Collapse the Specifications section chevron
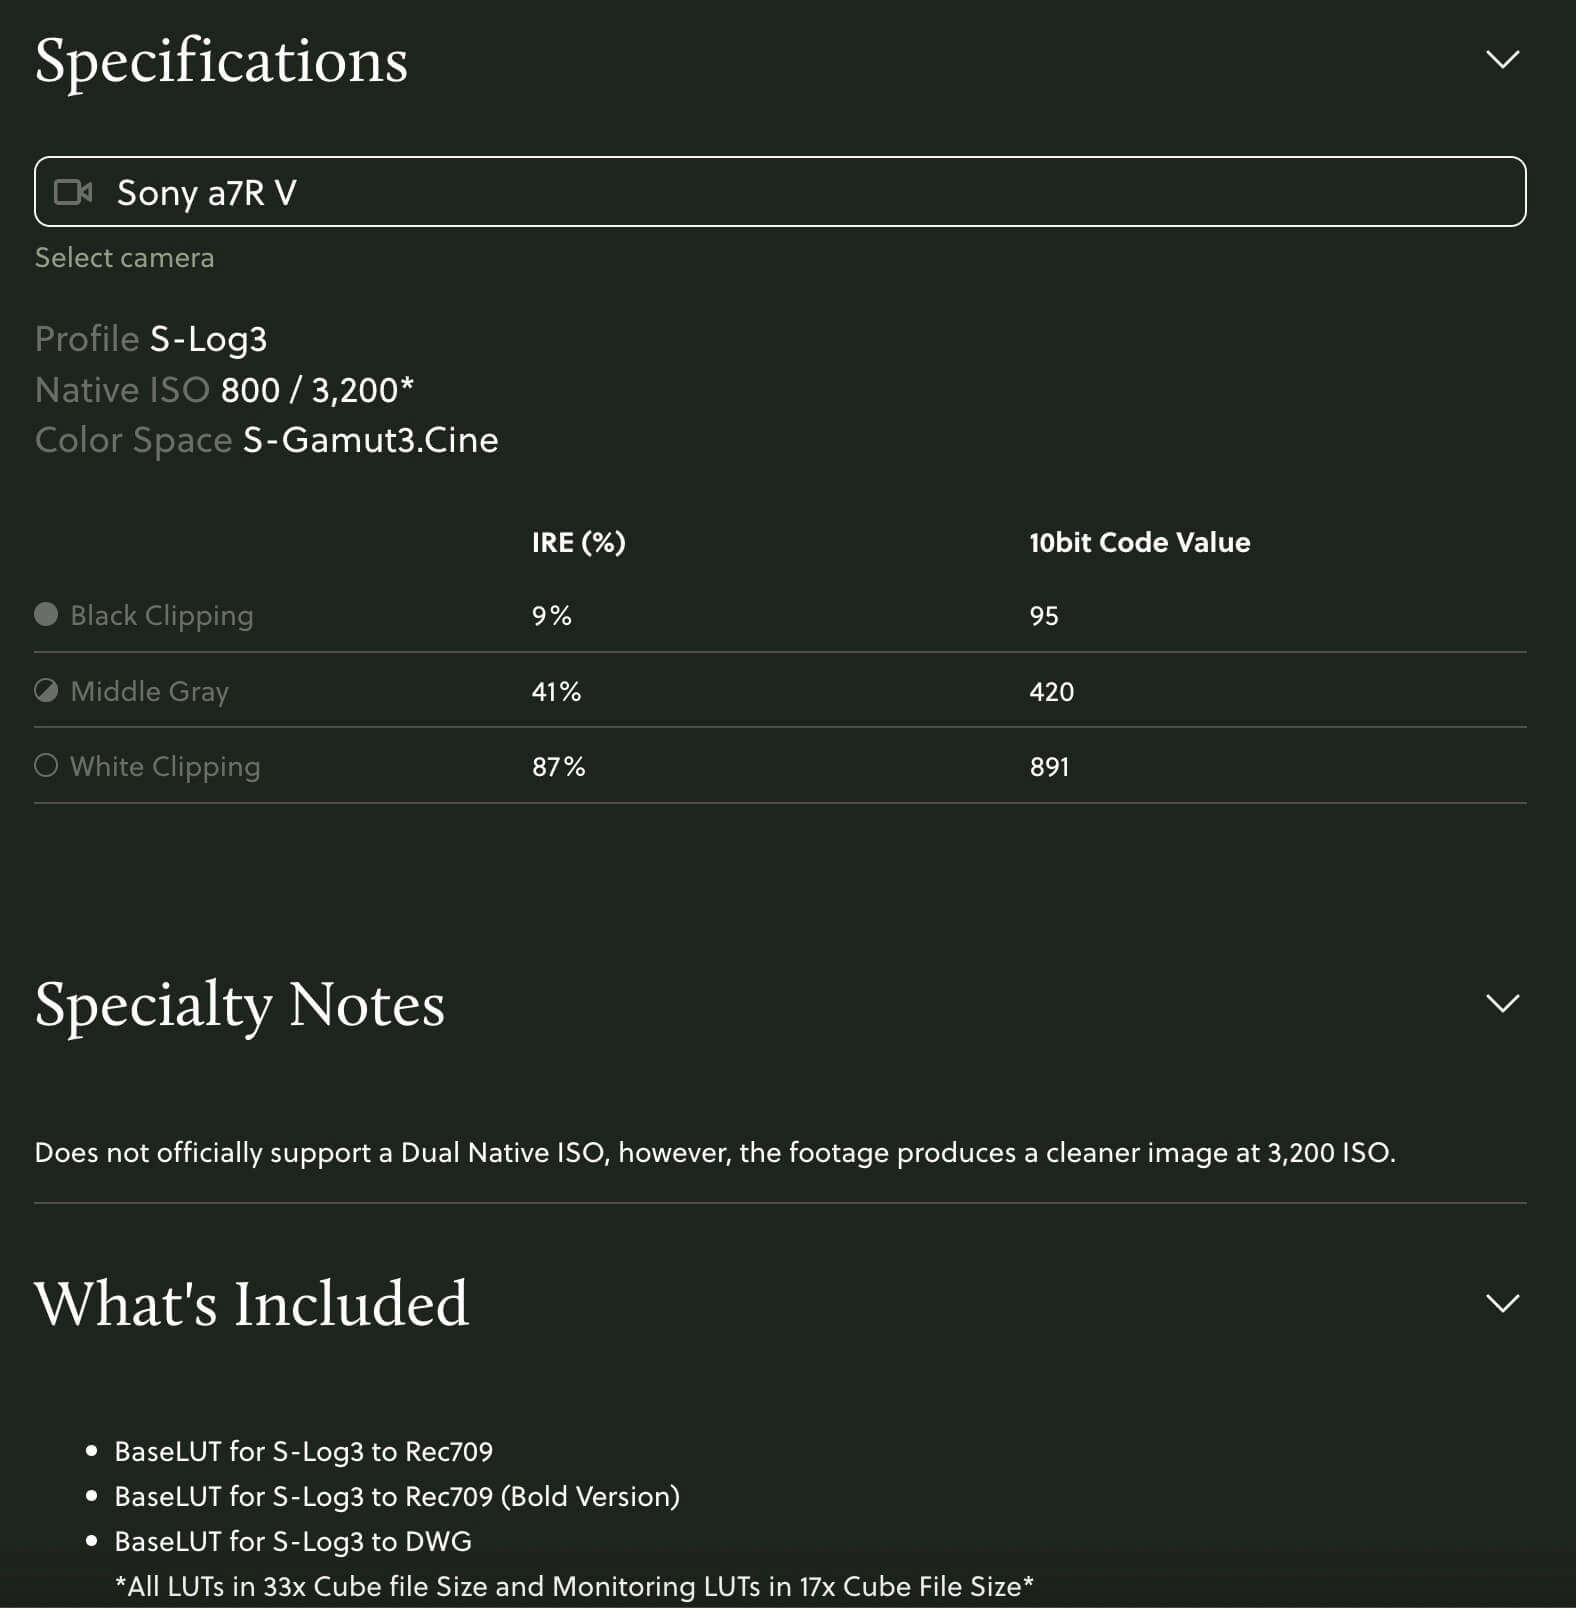Image resolution: width=1576 pixels, height=1608 pixels. pyautogui.click(x=1502, y=60)
